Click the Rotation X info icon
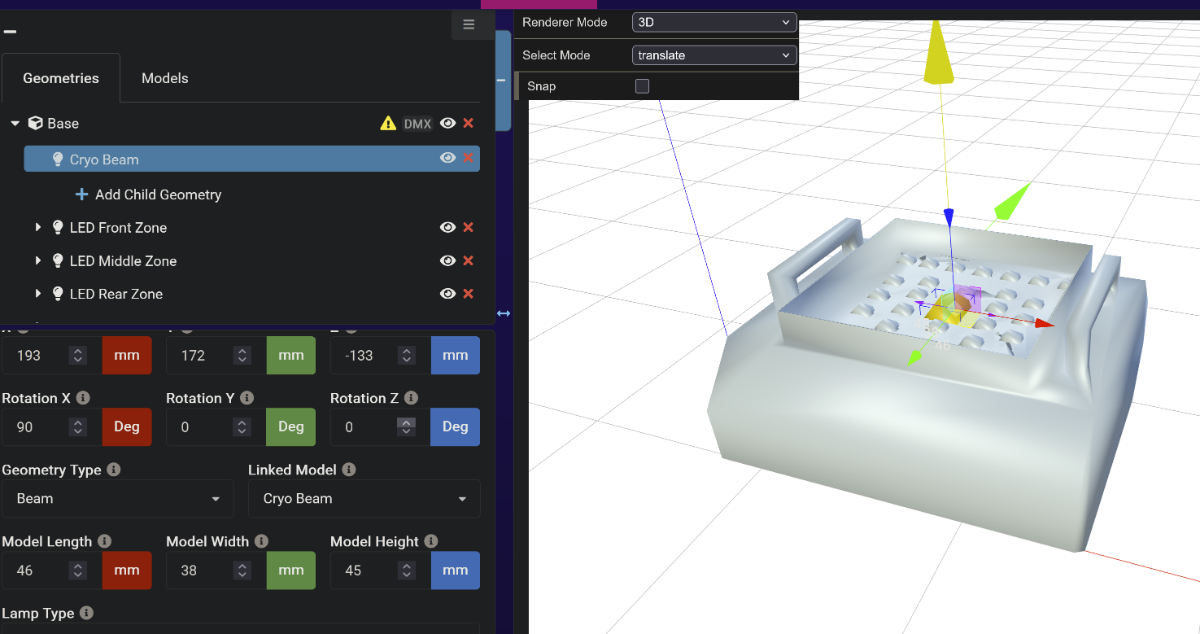The height and width of the screenshot is (634, 1200). tap(83, 398)
